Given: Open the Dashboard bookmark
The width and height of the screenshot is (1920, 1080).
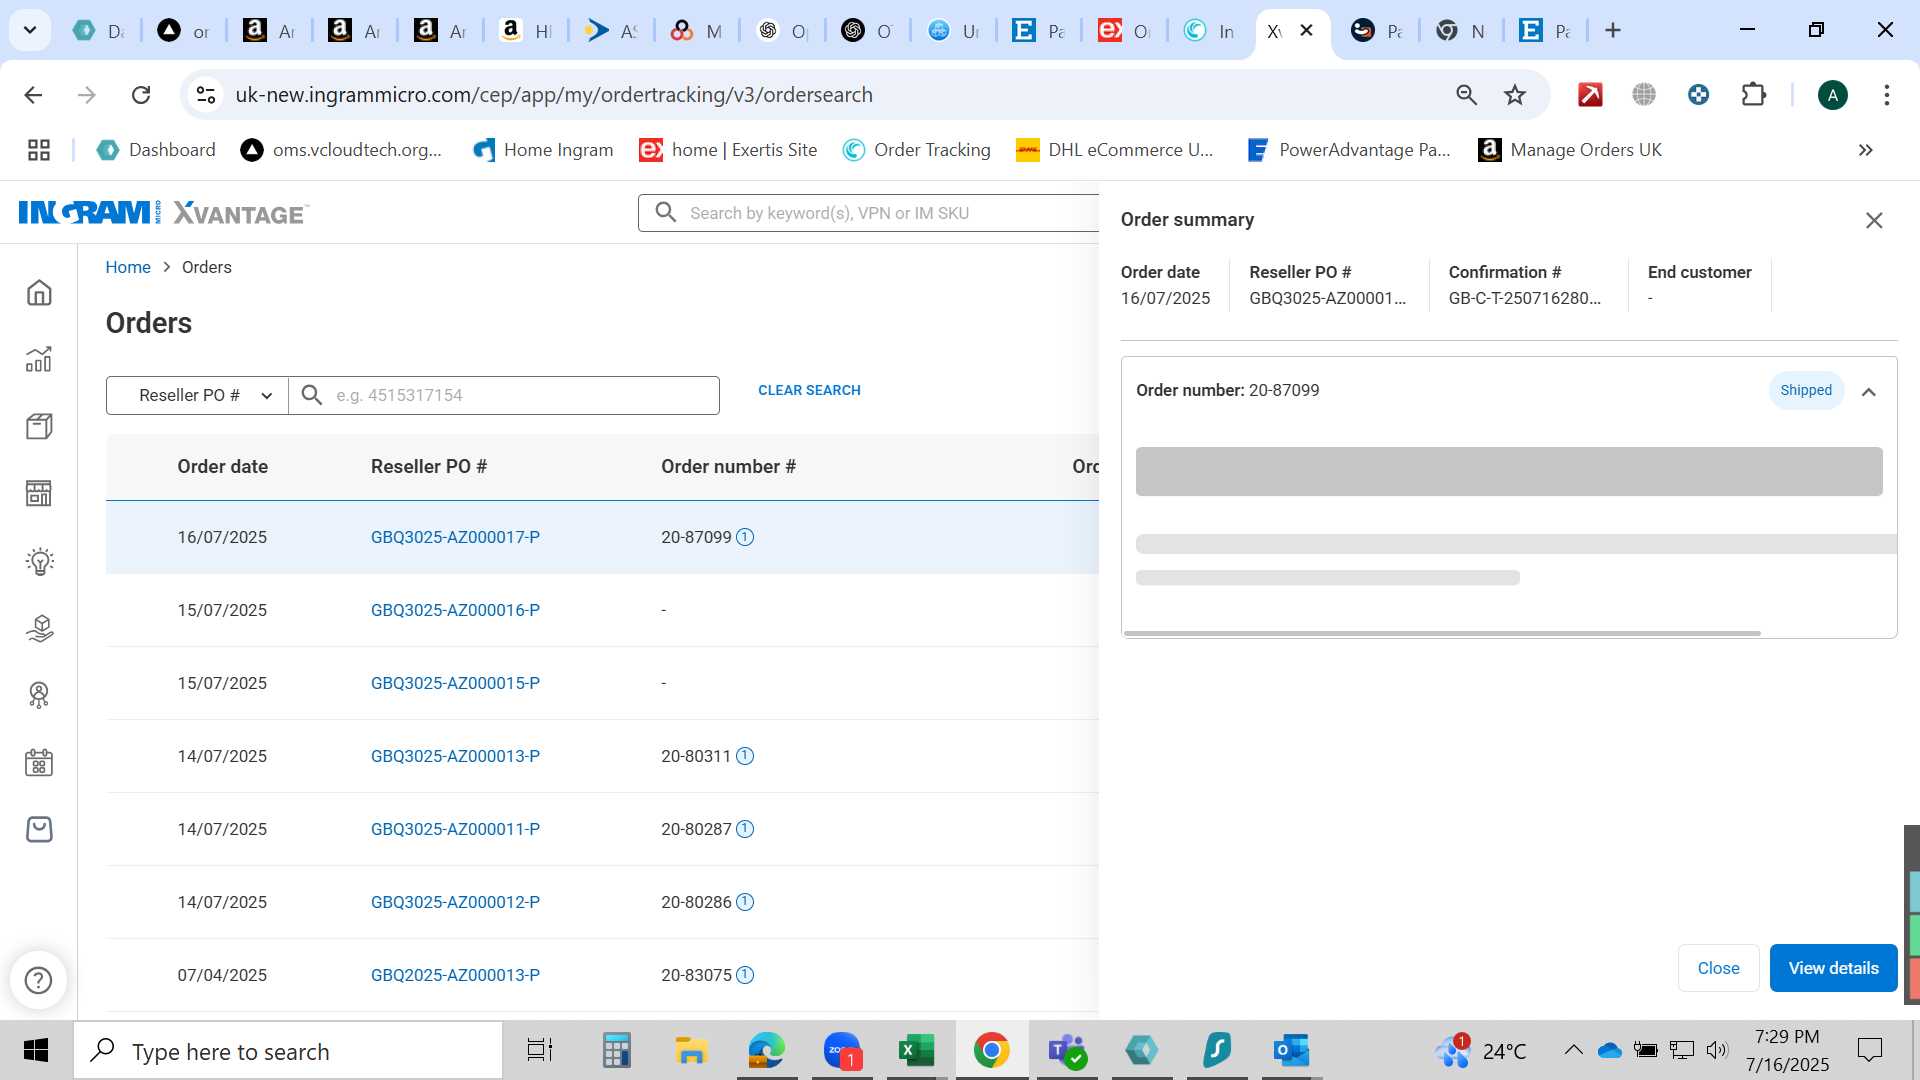Looking at the screenshot, I should coord(156,150).
